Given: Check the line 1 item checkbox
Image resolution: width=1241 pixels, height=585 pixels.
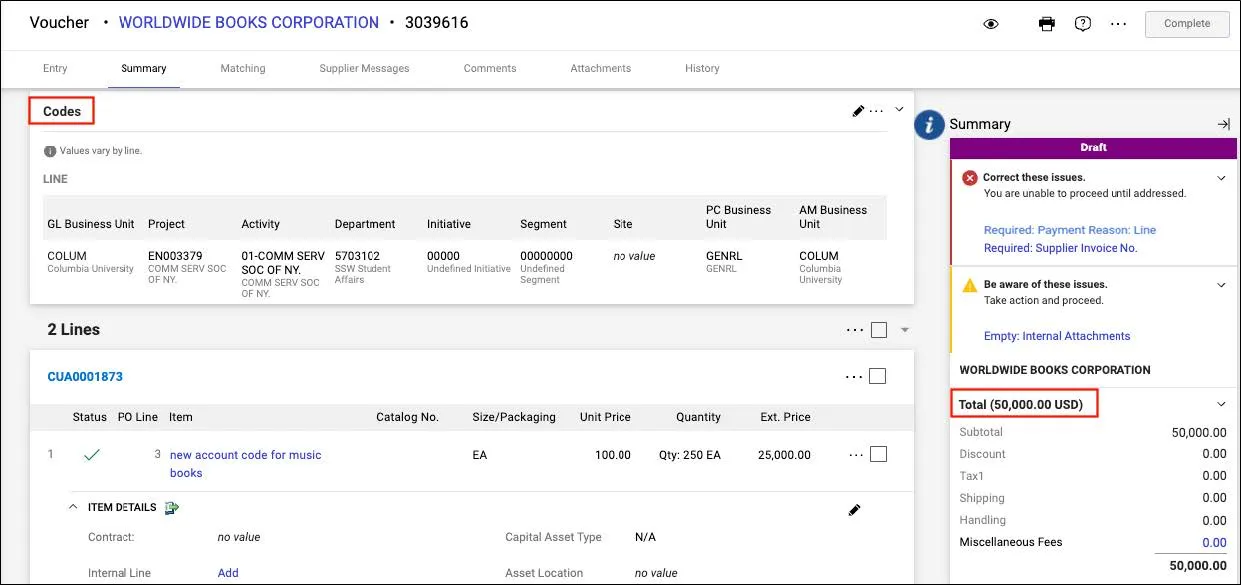Looking at the screenshot, I should tap(878, 455).
